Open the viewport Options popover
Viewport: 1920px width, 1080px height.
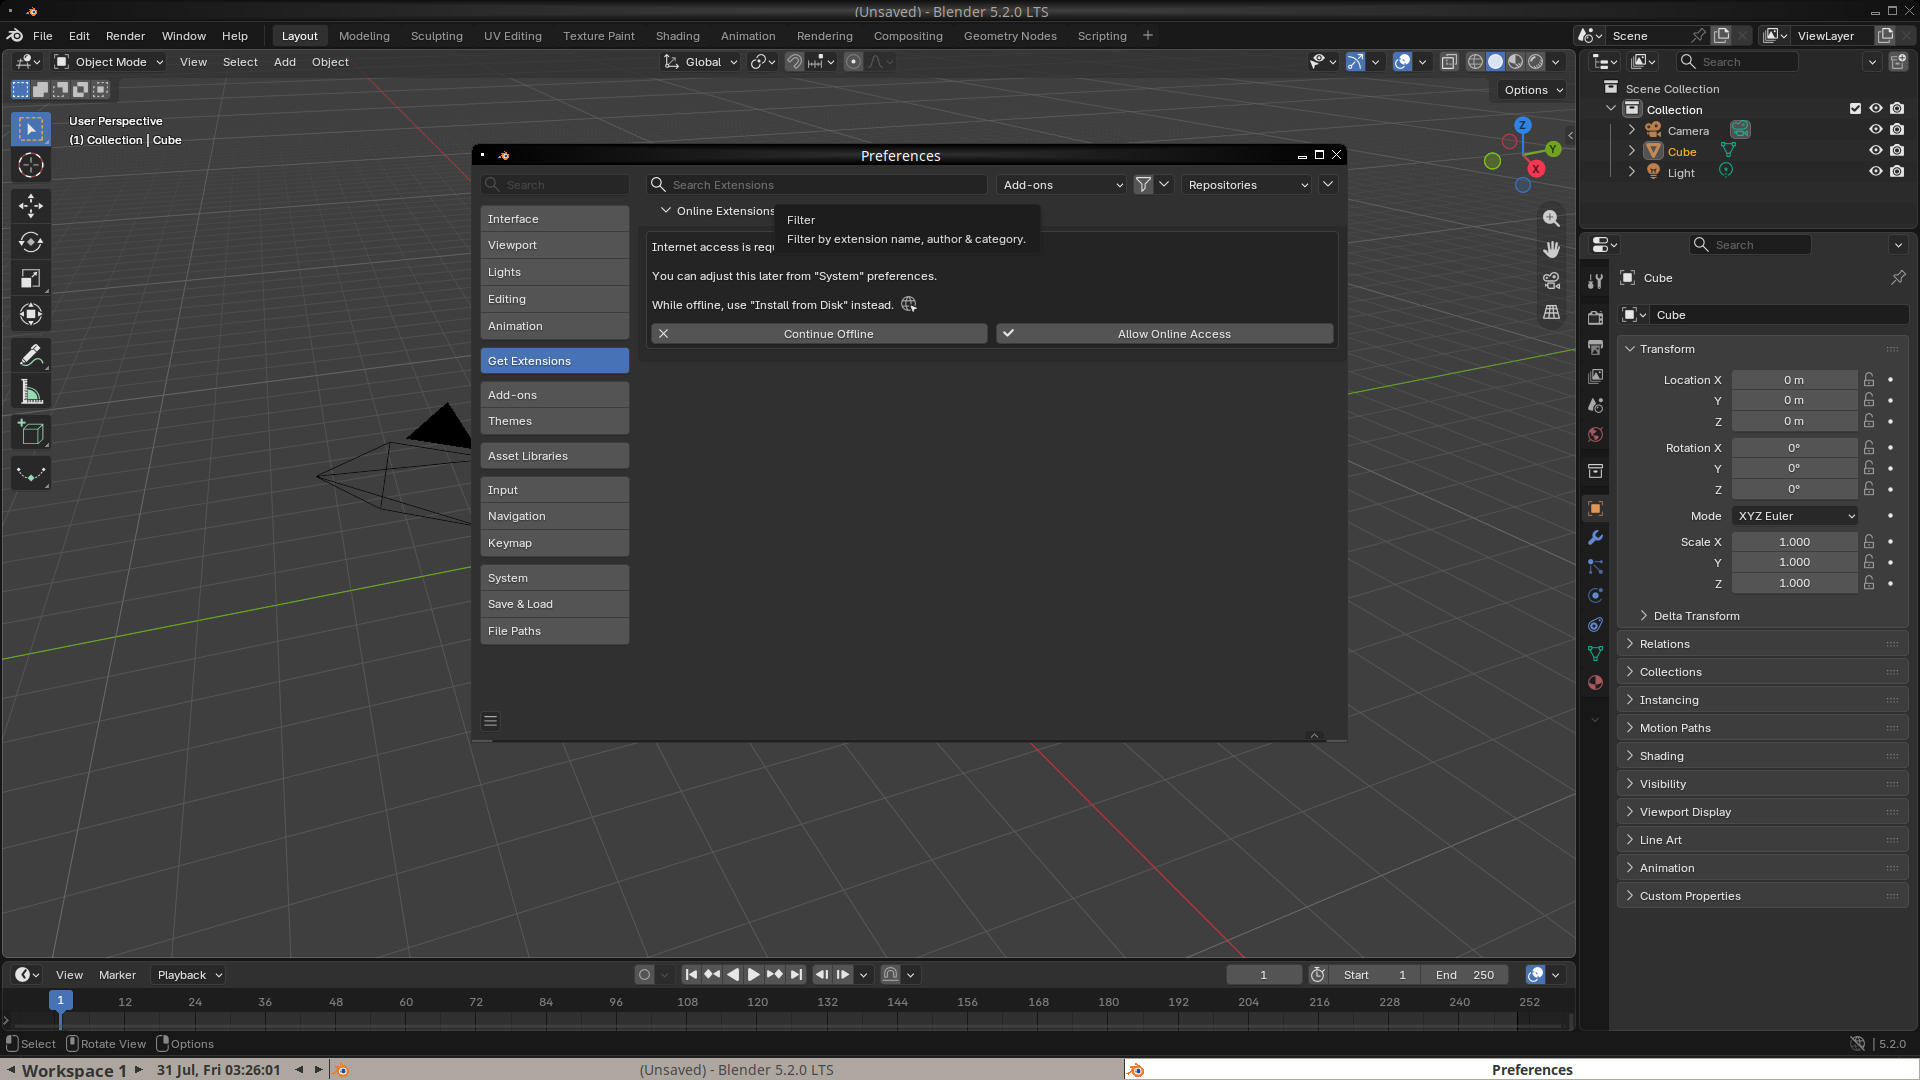coord(1533,90)
